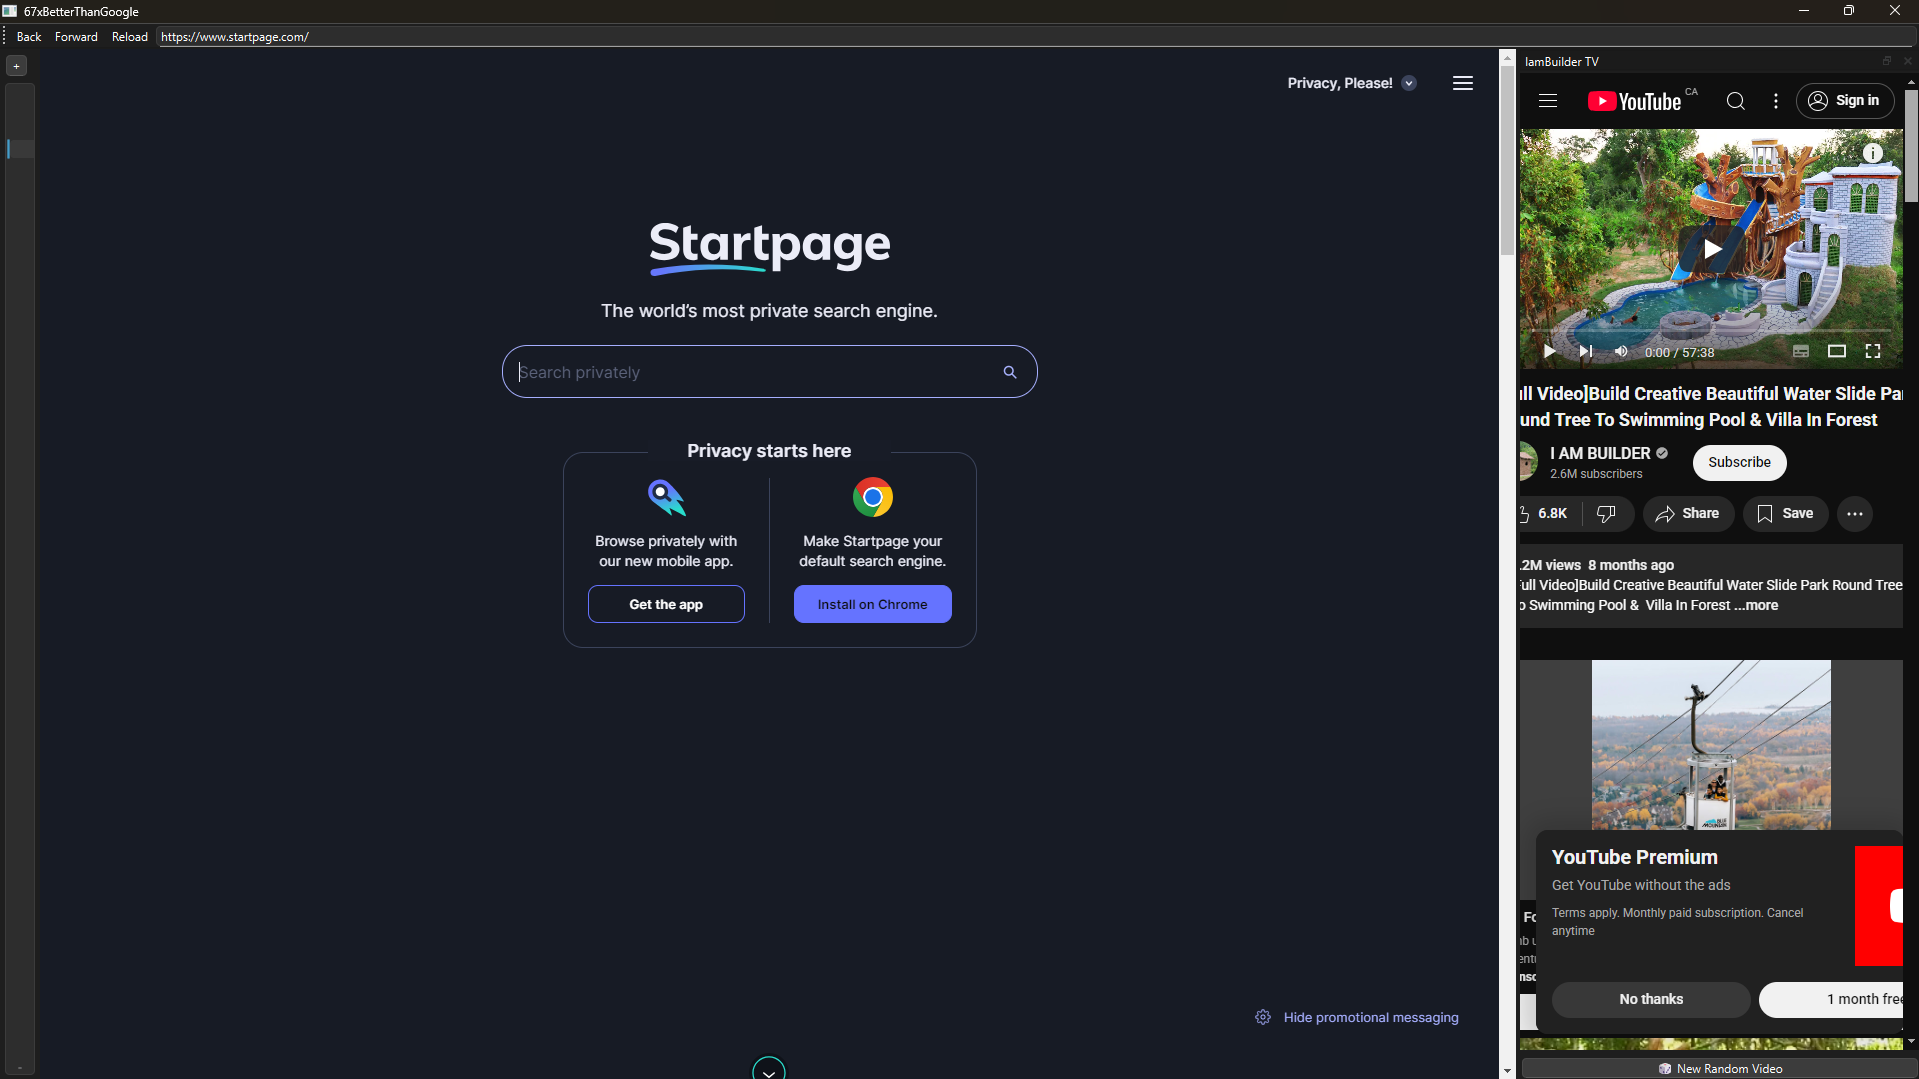1919x1079 pixels.
Task: Click the 0:00 / 57:38 time display
Action: [1679, 353]
